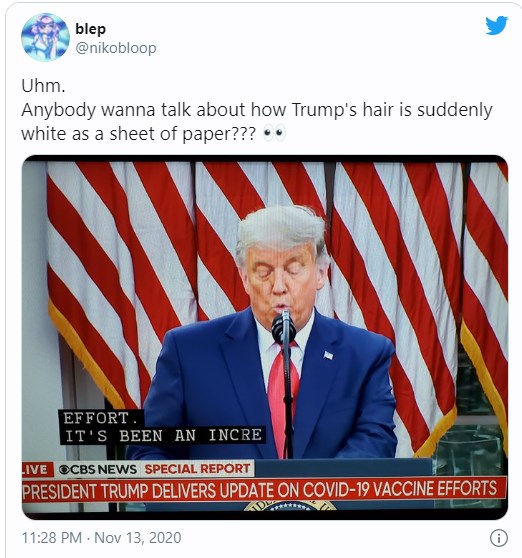Click the red COVID-19 vaccine headline banner
The height and width of the screenshot is (558, 522).
[x=264, y=490]
